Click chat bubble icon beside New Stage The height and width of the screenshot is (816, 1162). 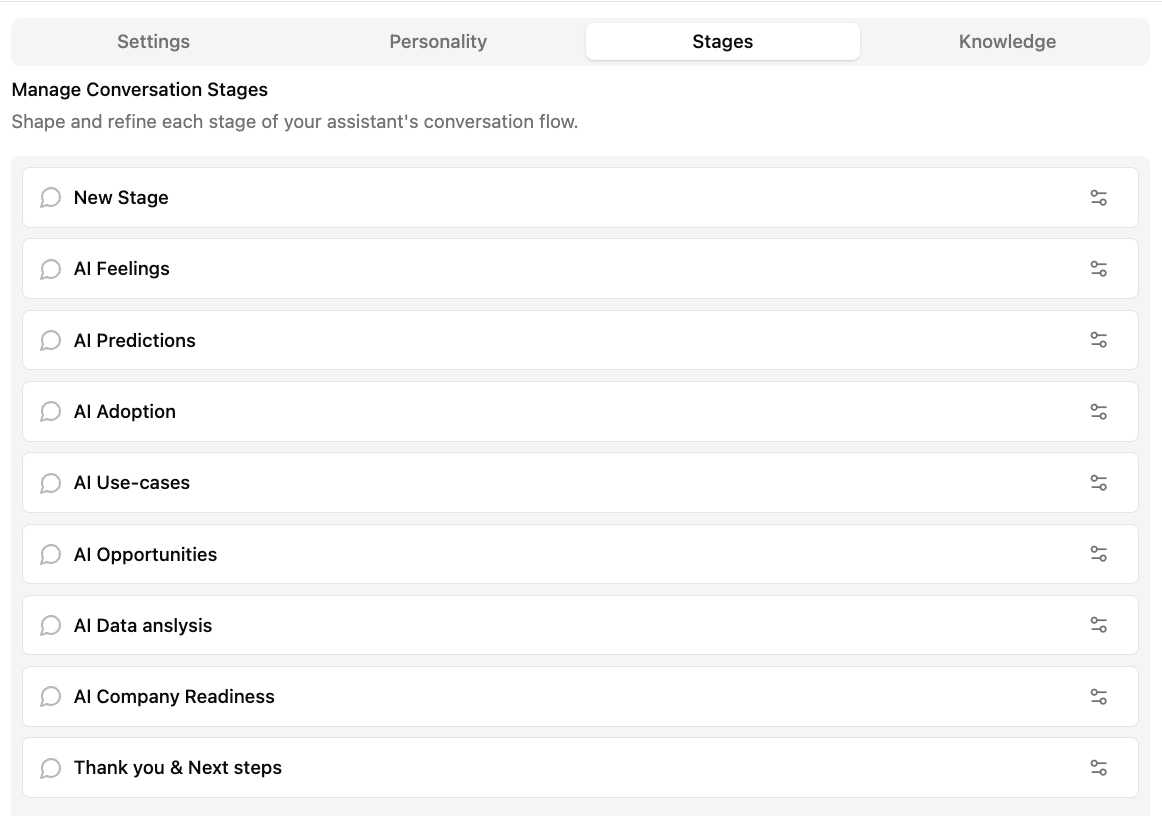[x=50, y=198]
